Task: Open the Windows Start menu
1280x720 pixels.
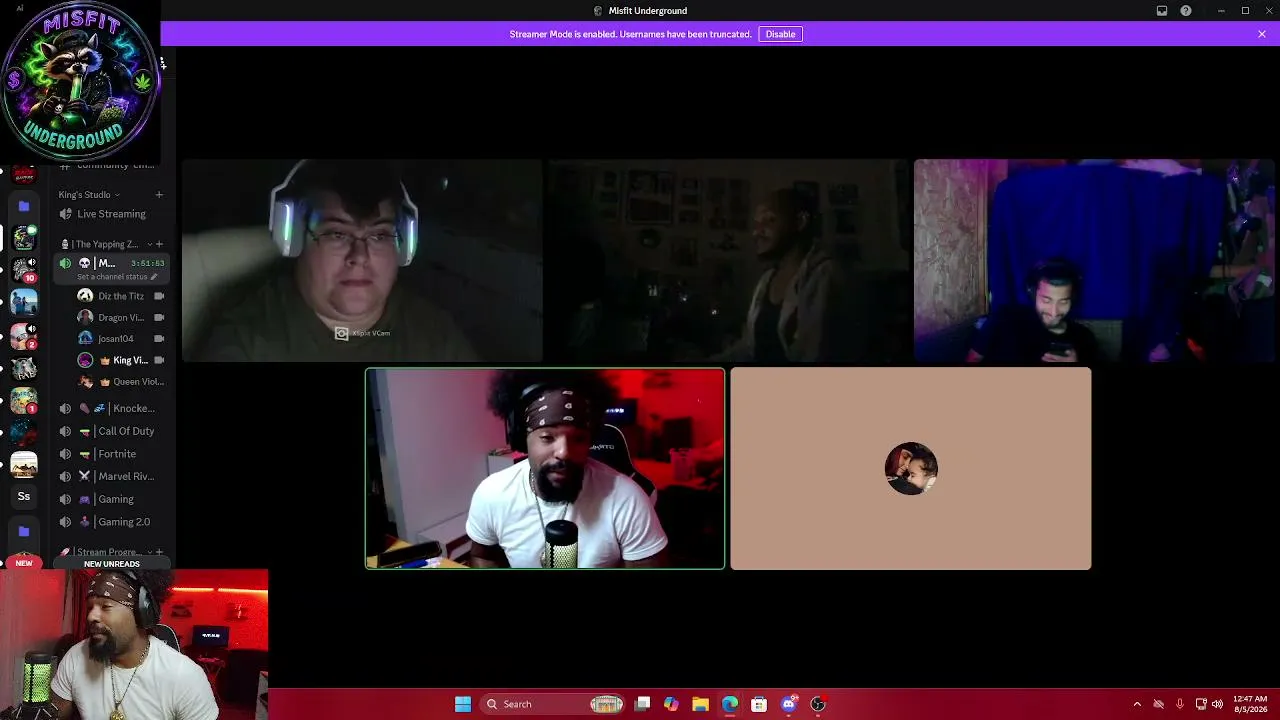Action: point(463,704)
